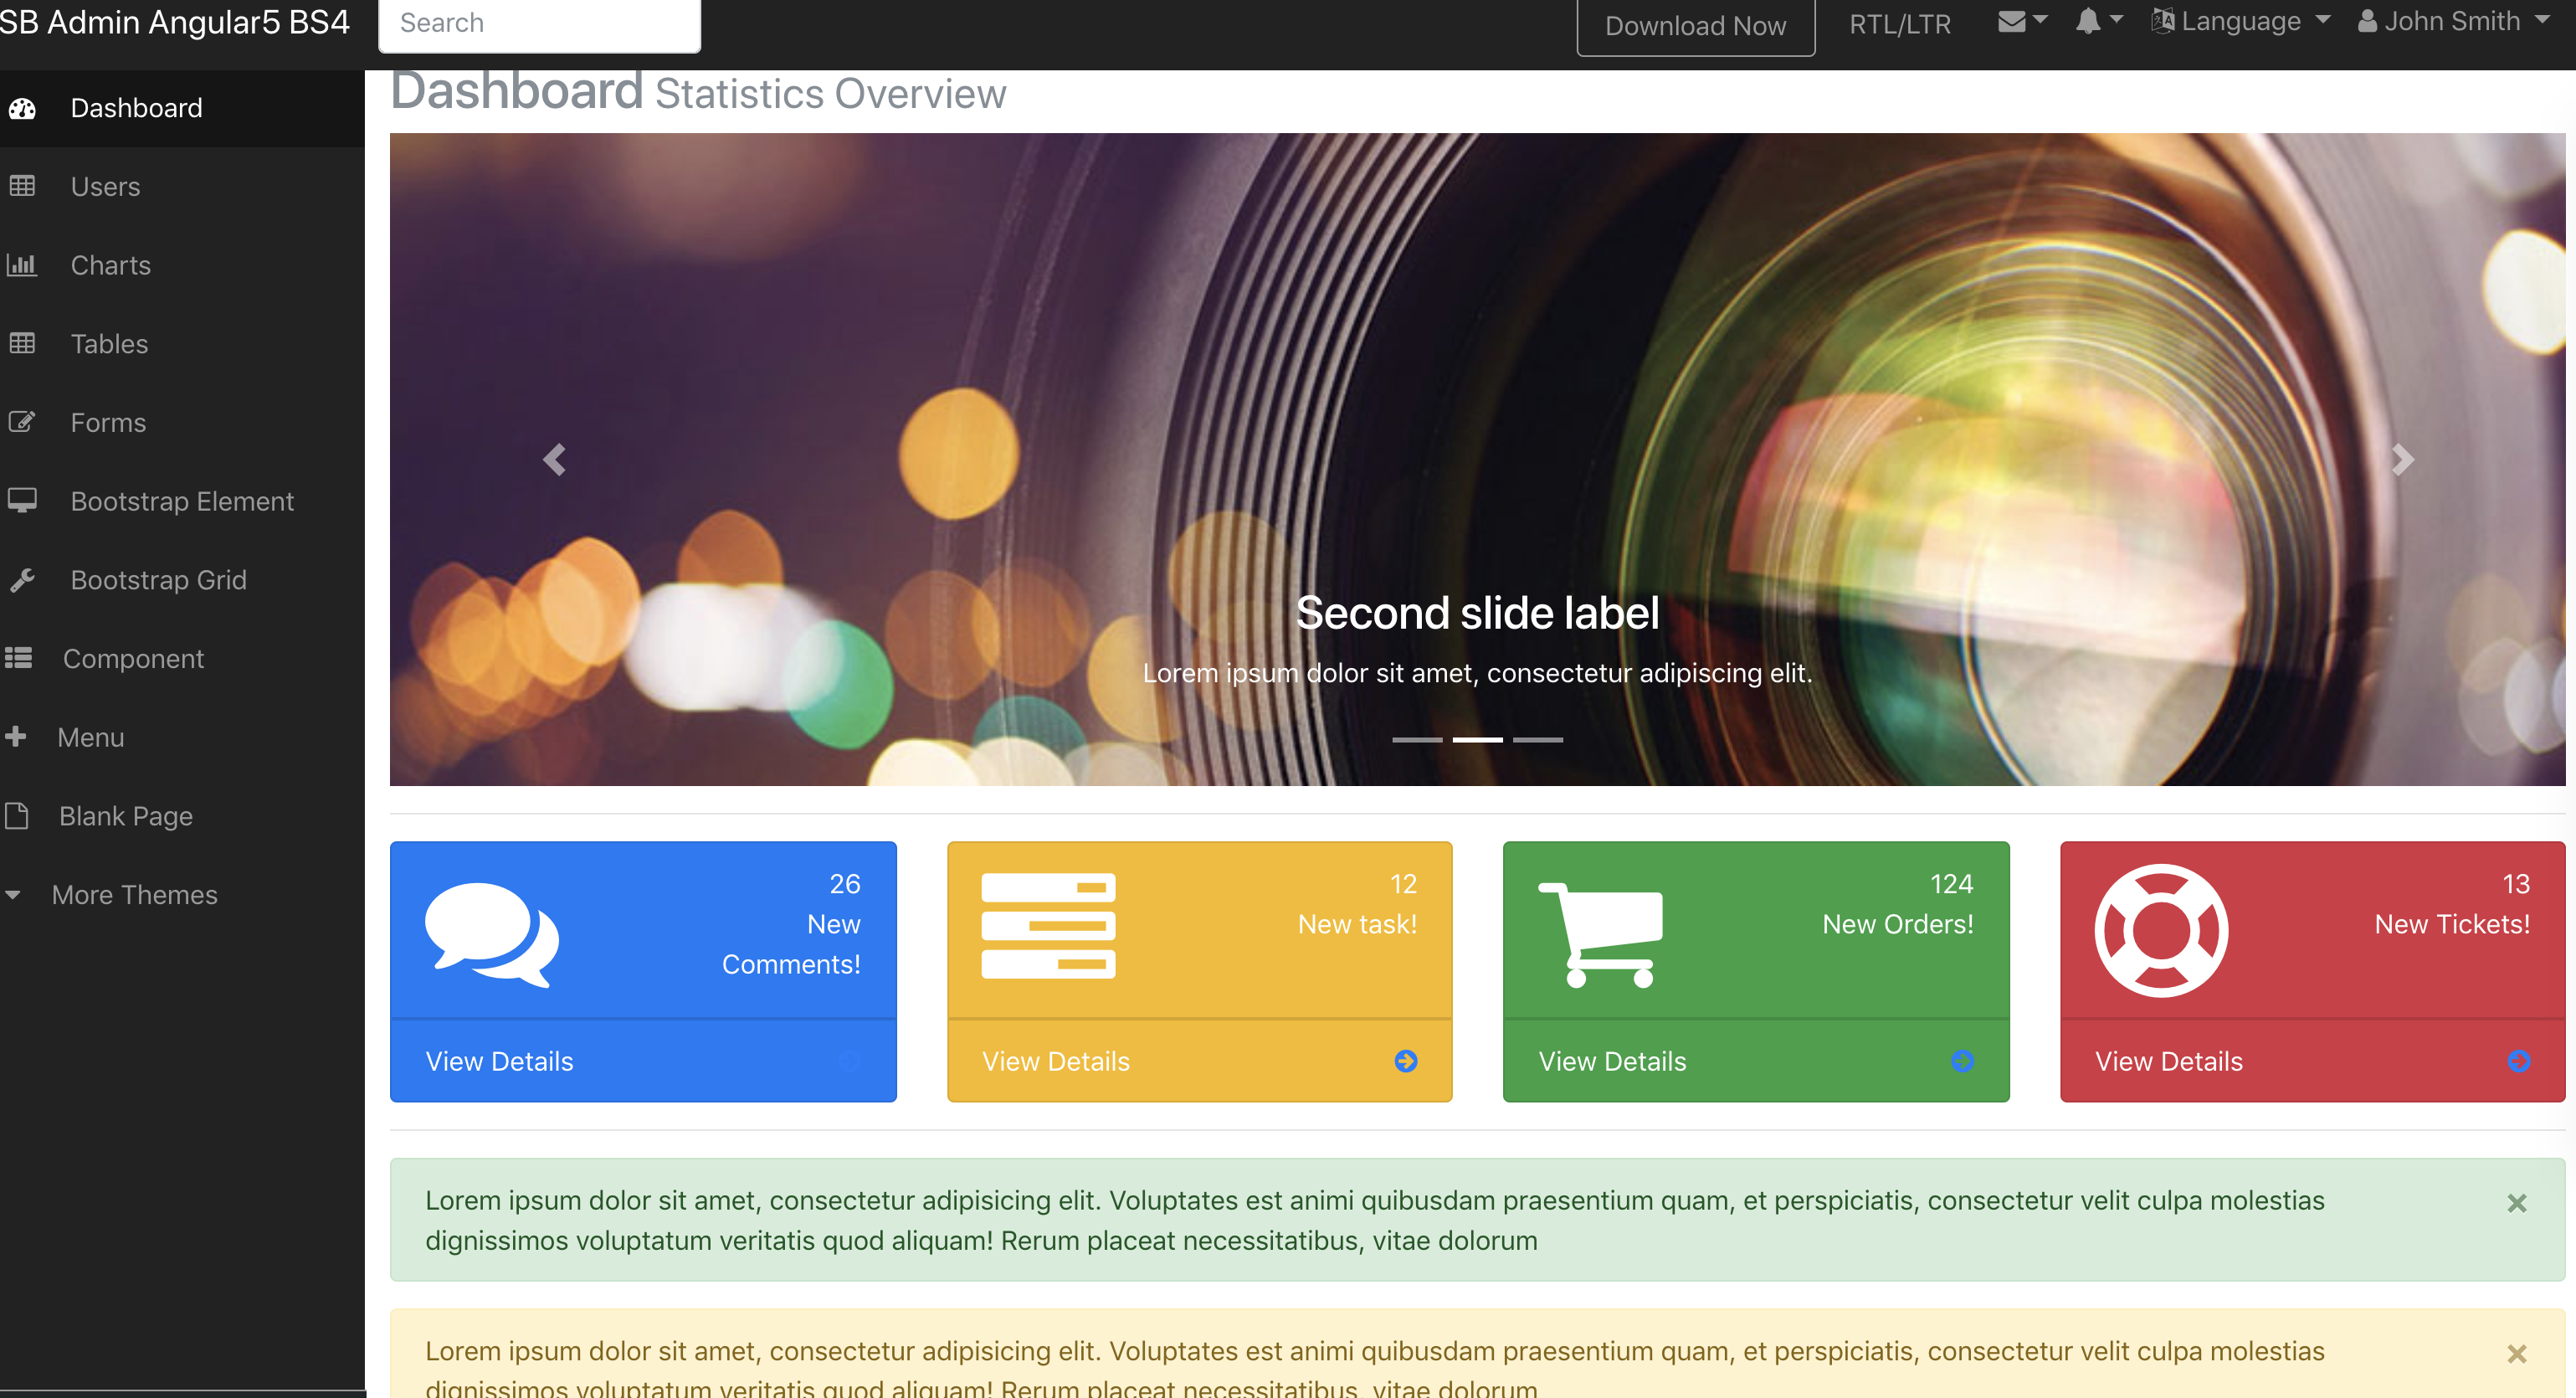
Task: Click the Bootstrap Grid wrench icon
Action: point(22,580)
